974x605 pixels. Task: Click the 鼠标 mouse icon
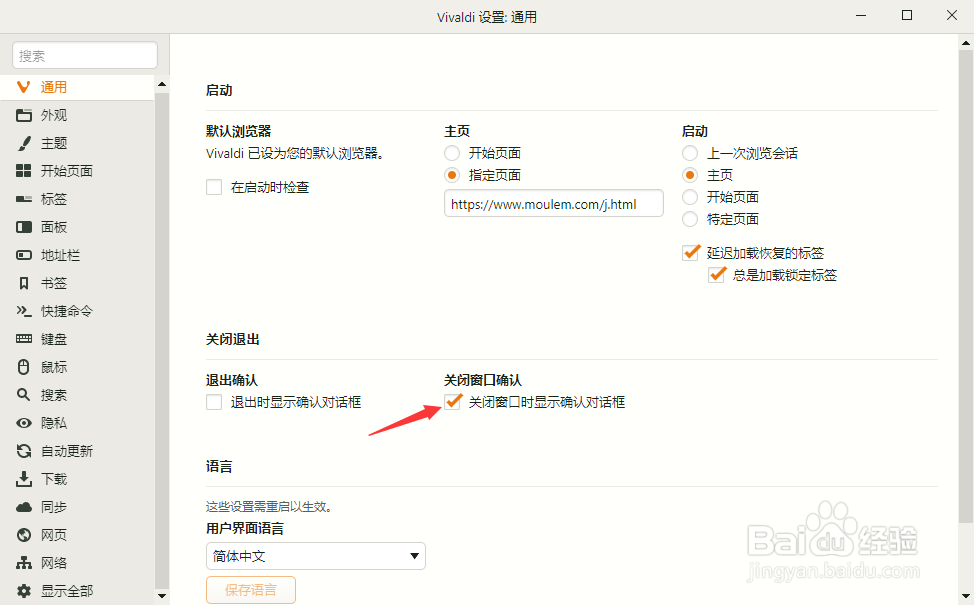[x=24, y=366]
